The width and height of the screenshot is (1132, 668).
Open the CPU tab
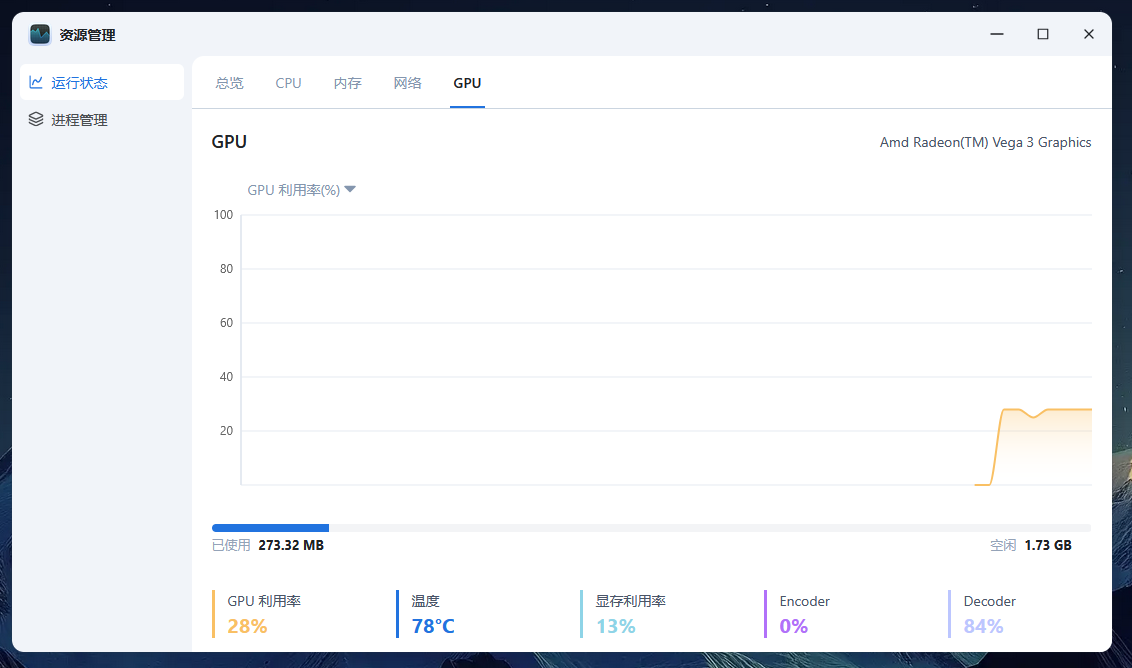pos(288,83)
